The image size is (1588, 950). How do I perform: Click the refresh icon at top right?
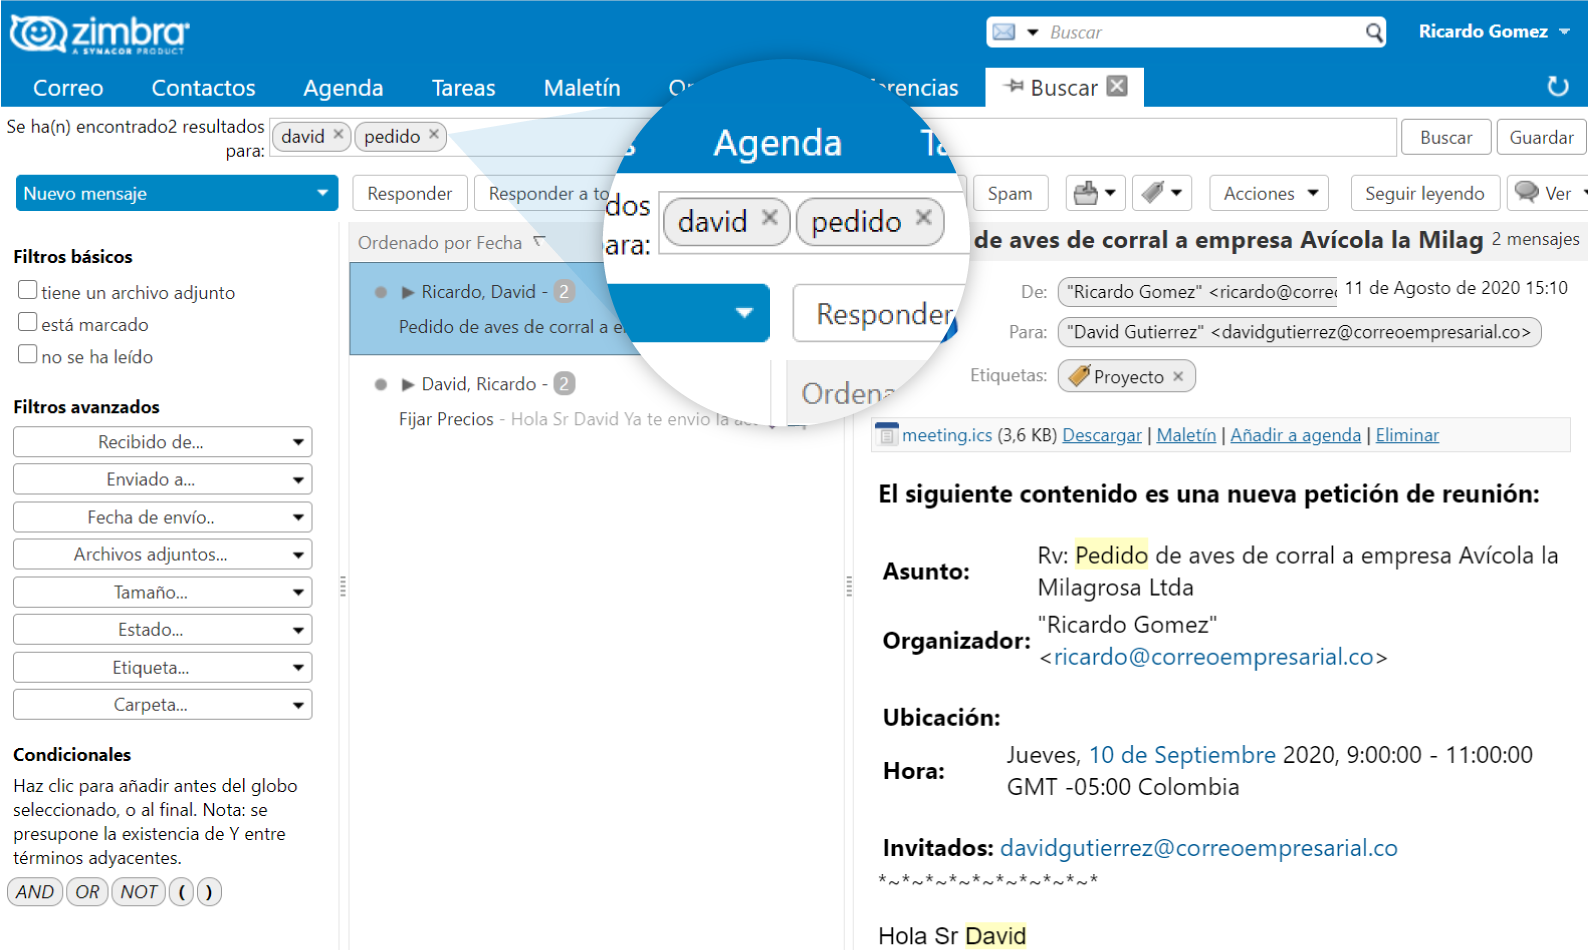1557,87
